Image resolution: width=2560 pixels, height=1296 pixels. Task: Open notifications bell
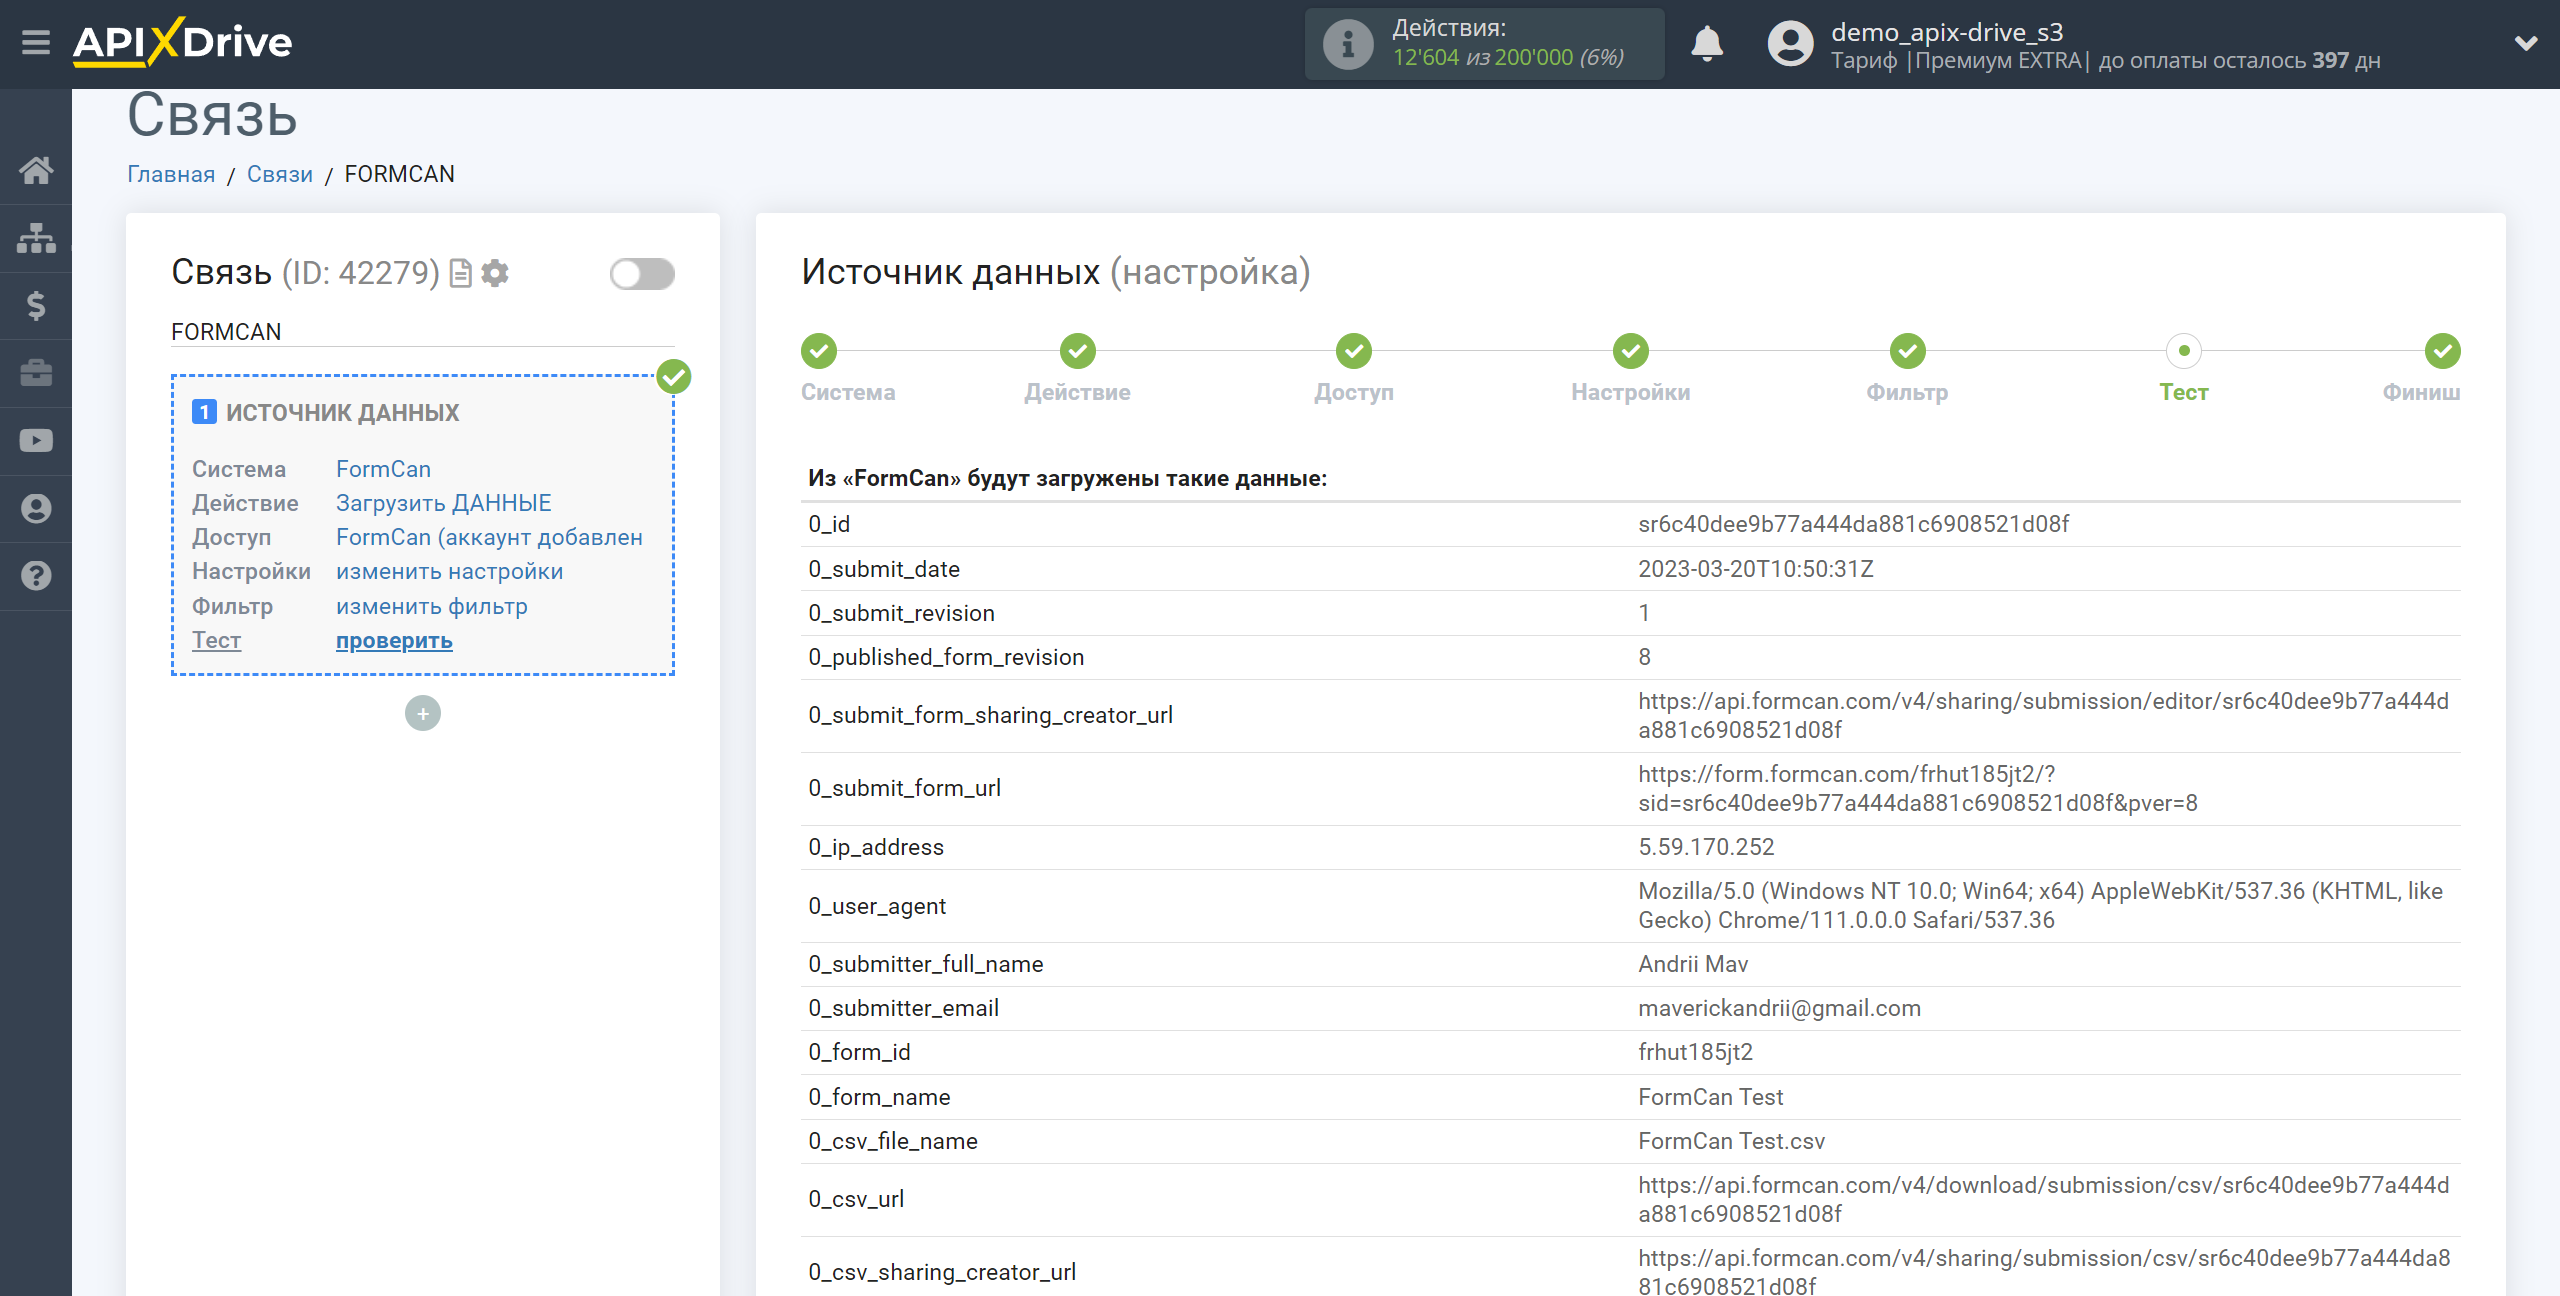[x=1707, y=44]
